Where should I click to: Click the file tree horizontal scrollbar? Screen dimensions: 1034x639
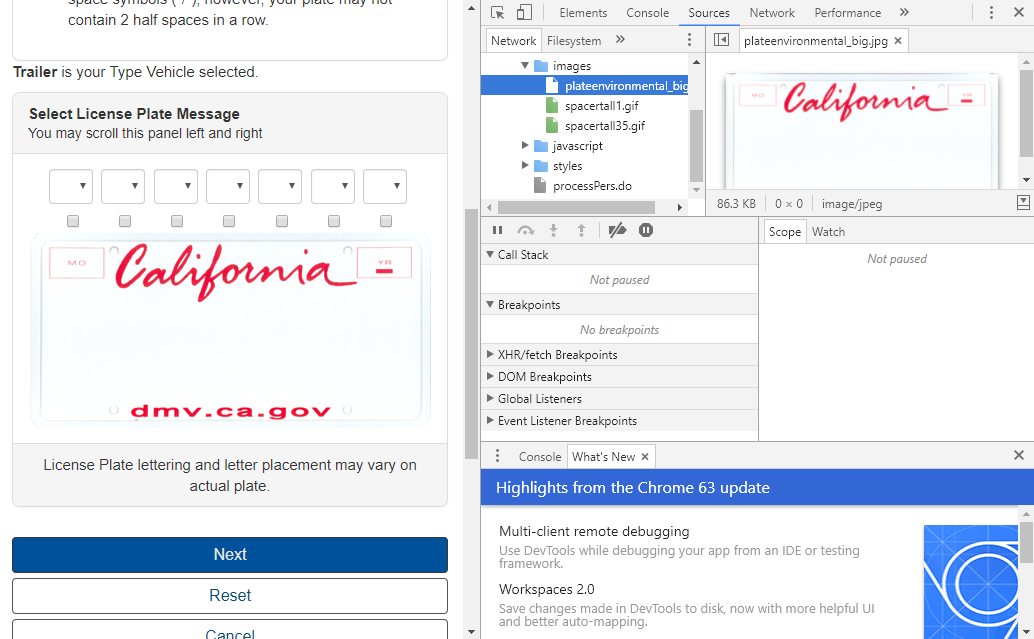pyautogui.click(x=576, y=207)
